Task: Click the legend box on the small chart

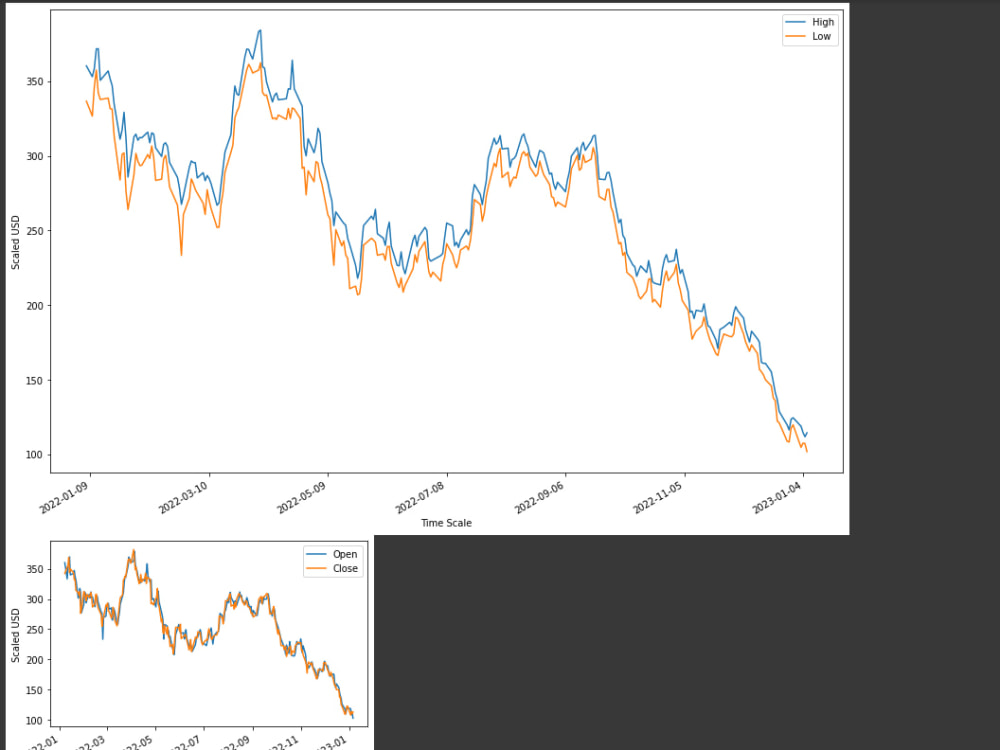Action: click(332, 561)
